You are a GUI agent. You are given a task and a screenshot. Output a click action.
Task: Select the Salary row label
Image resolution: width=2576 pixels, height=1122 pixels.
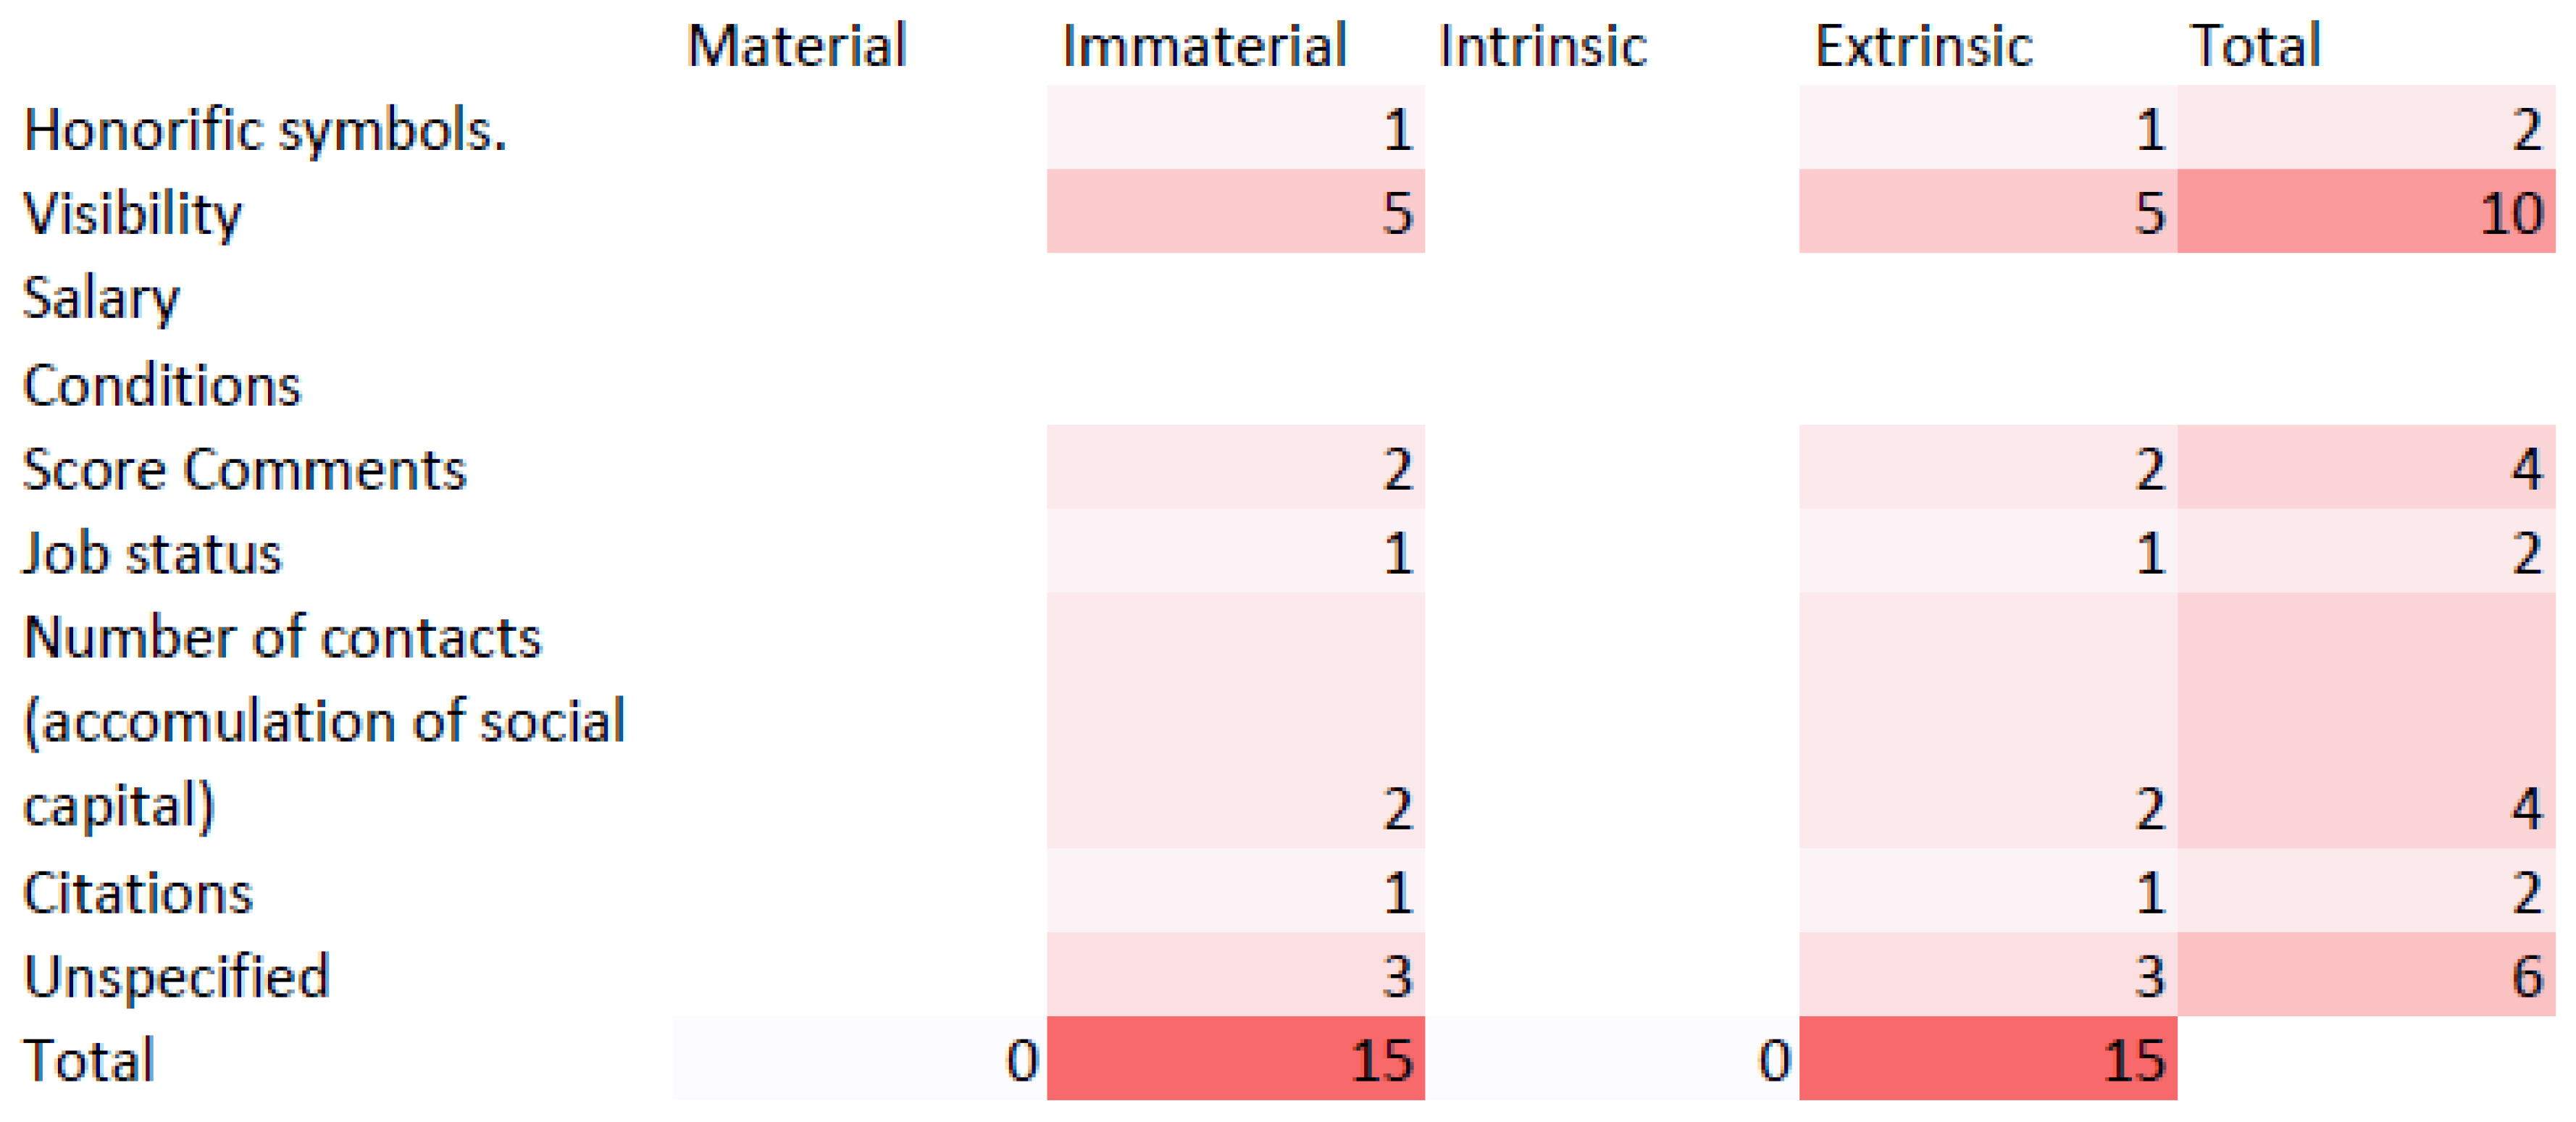[x=101, y=298]
